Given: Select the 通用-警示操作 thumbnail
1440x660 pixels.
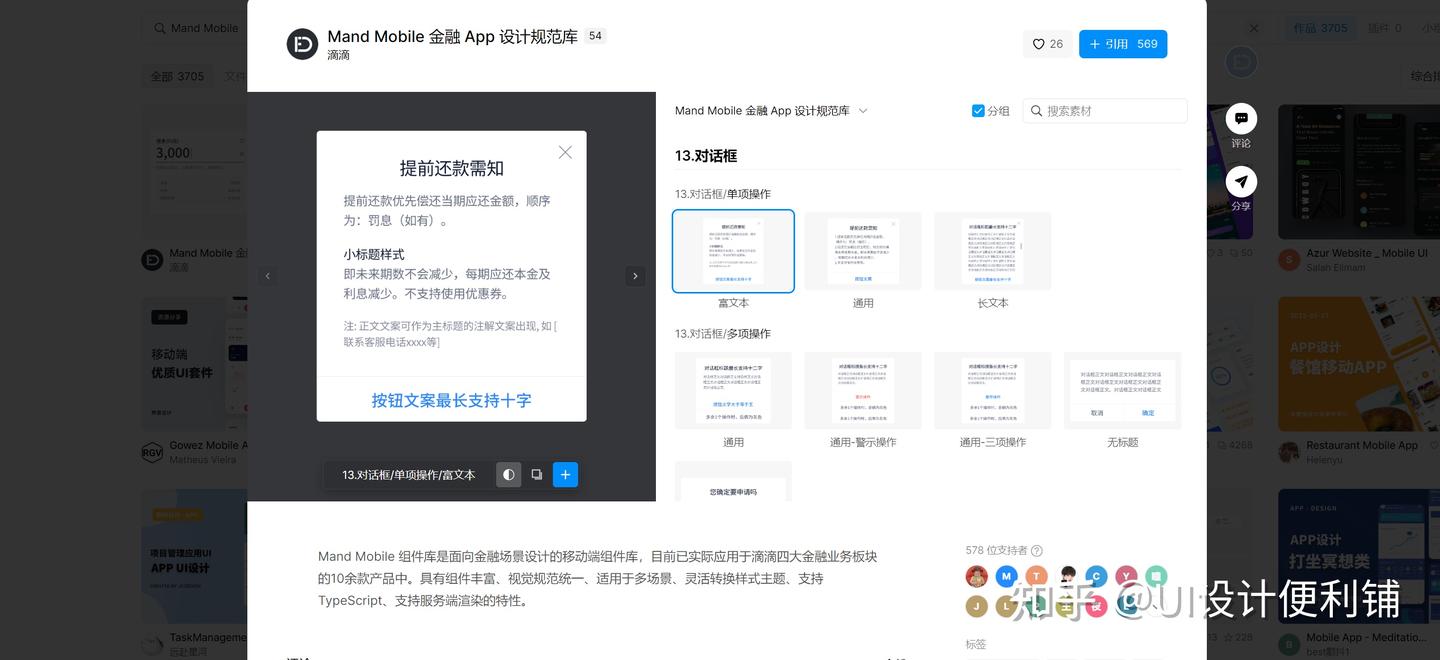Looking at the screenshot, I should click(863, 391).
